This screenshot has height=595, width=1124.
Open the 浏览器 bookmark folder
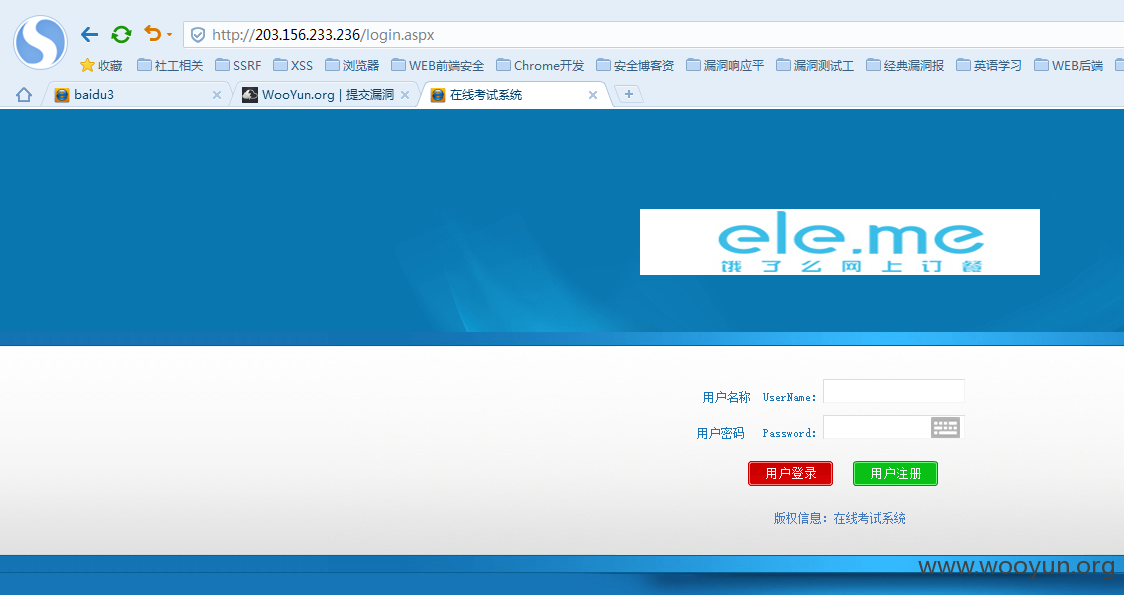352,65
